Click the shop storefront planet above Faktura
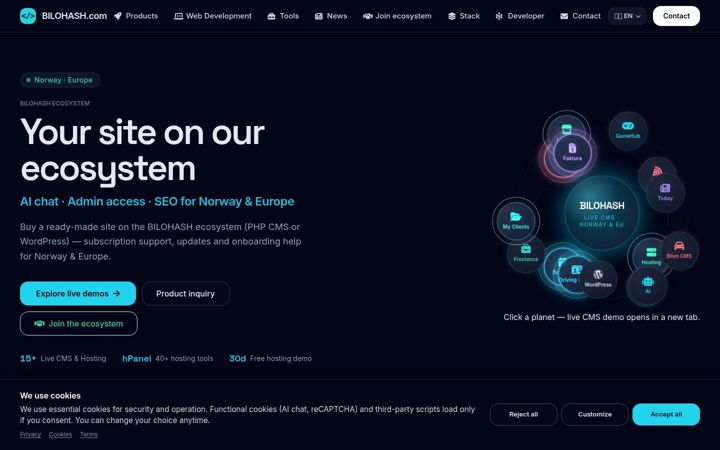This screenshot has height=450, width=720. [x=567, y=127]
